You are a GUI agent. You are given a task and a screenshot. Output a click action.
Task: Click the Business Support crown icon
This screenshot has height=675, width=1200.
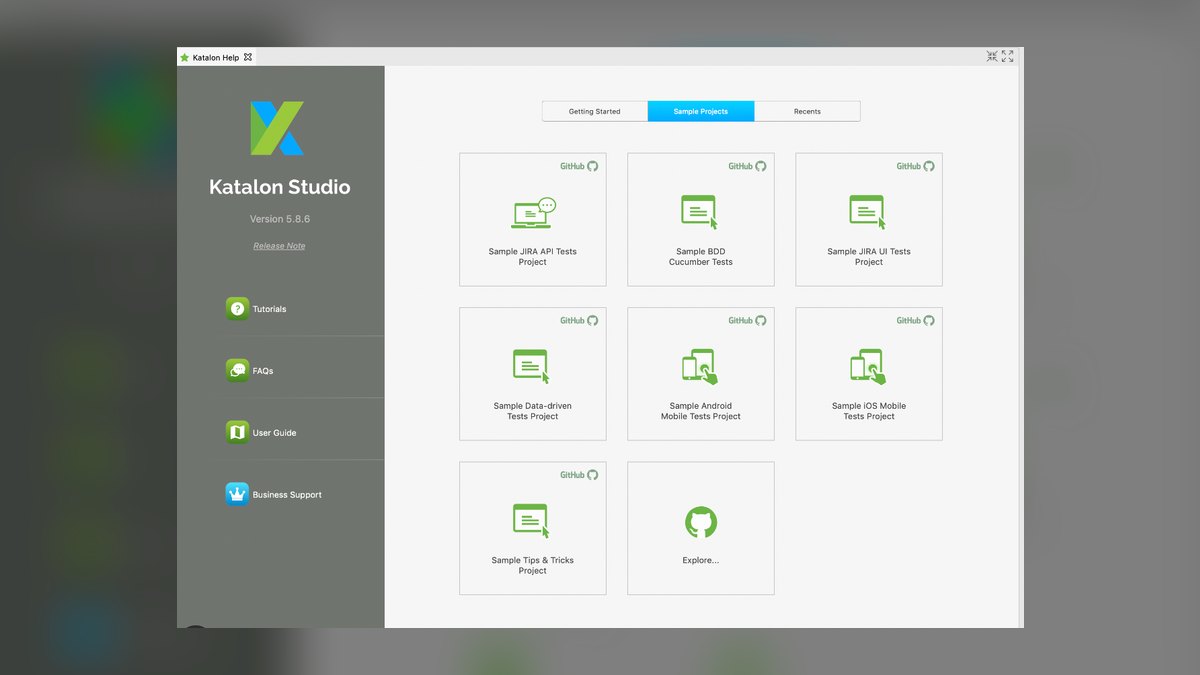point(237,494)
